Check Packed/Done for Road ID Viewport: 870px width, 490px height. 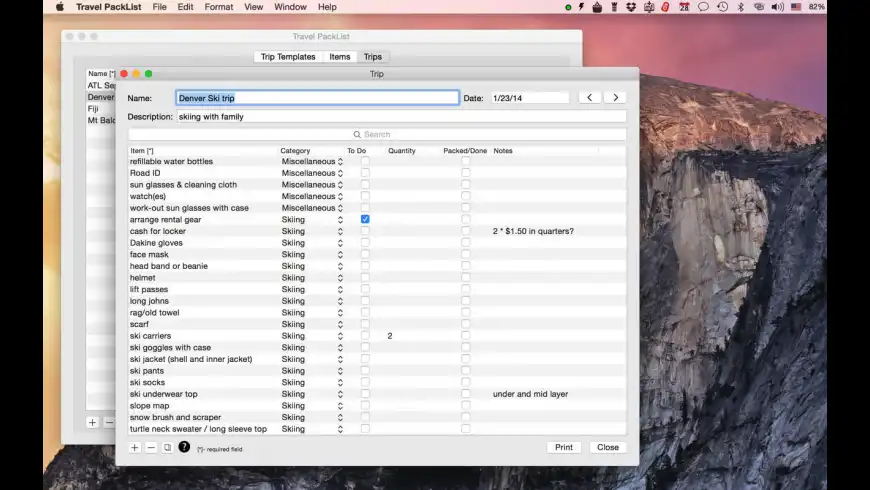pos(466,173)
